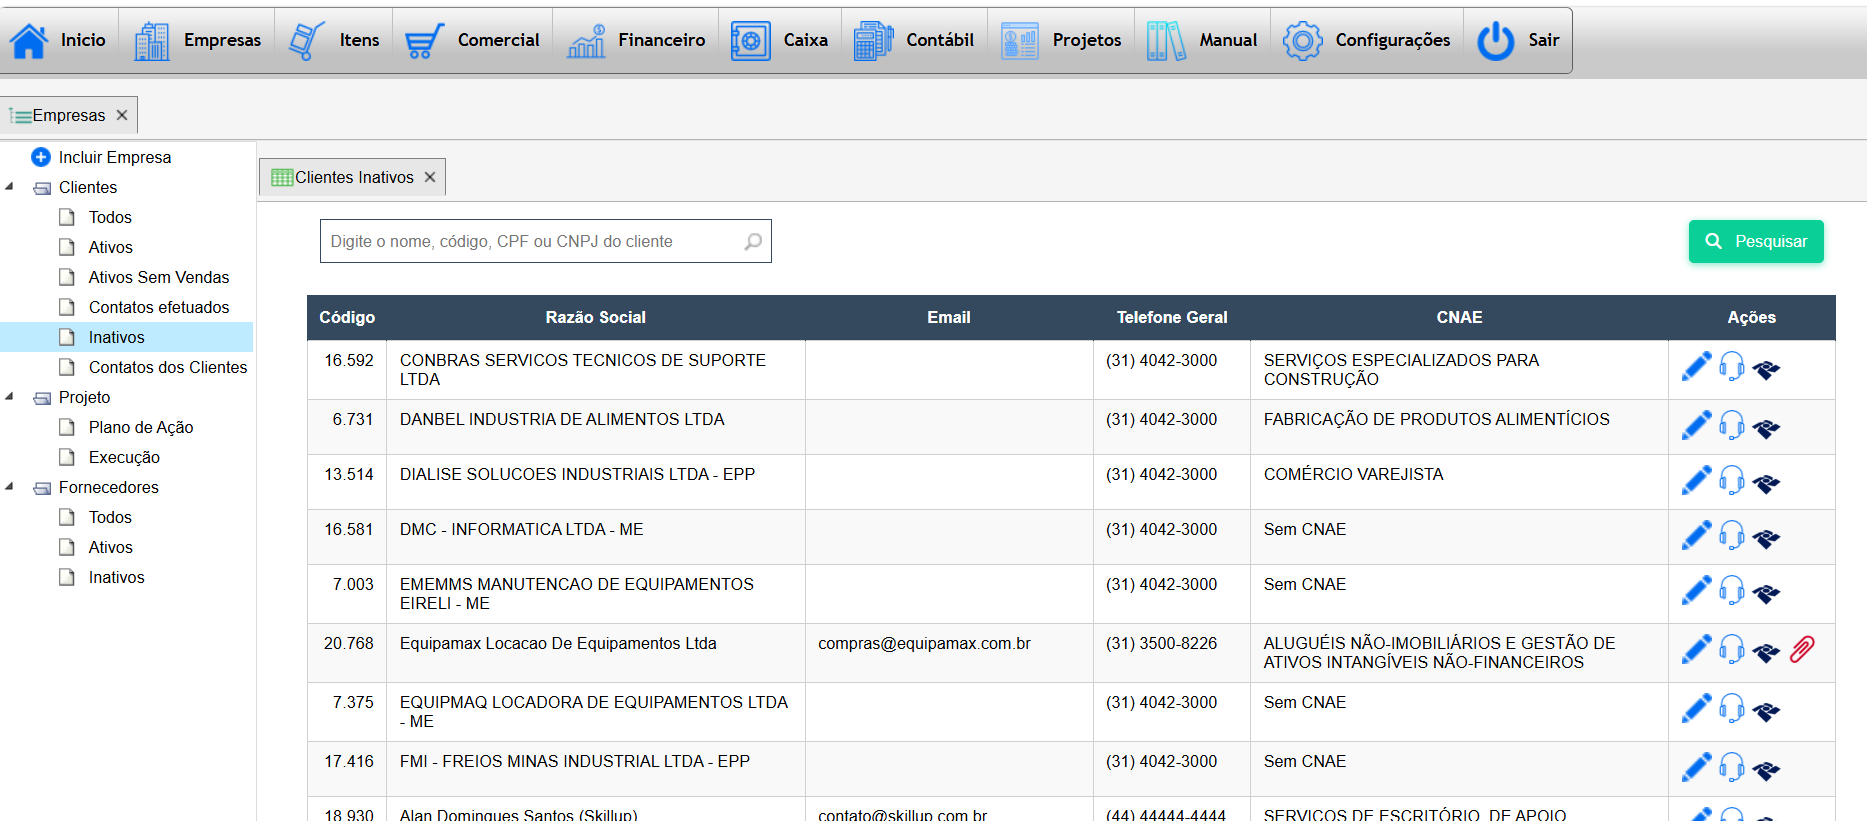Collapse the Projeto tree node
Image resolution: width=1867 pixels, height=821 pixels.
(9, 397)
